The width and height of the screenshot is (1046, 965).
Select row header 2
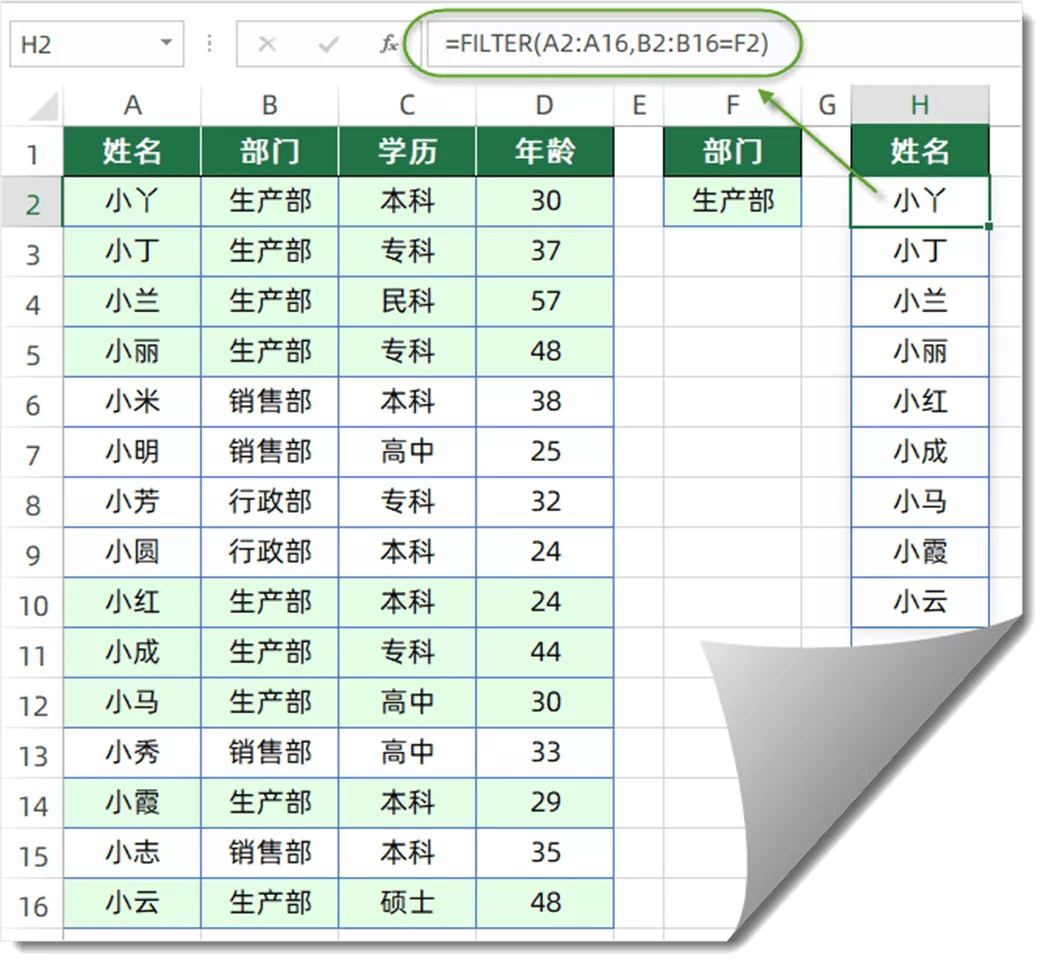click(x=33, y=202)
